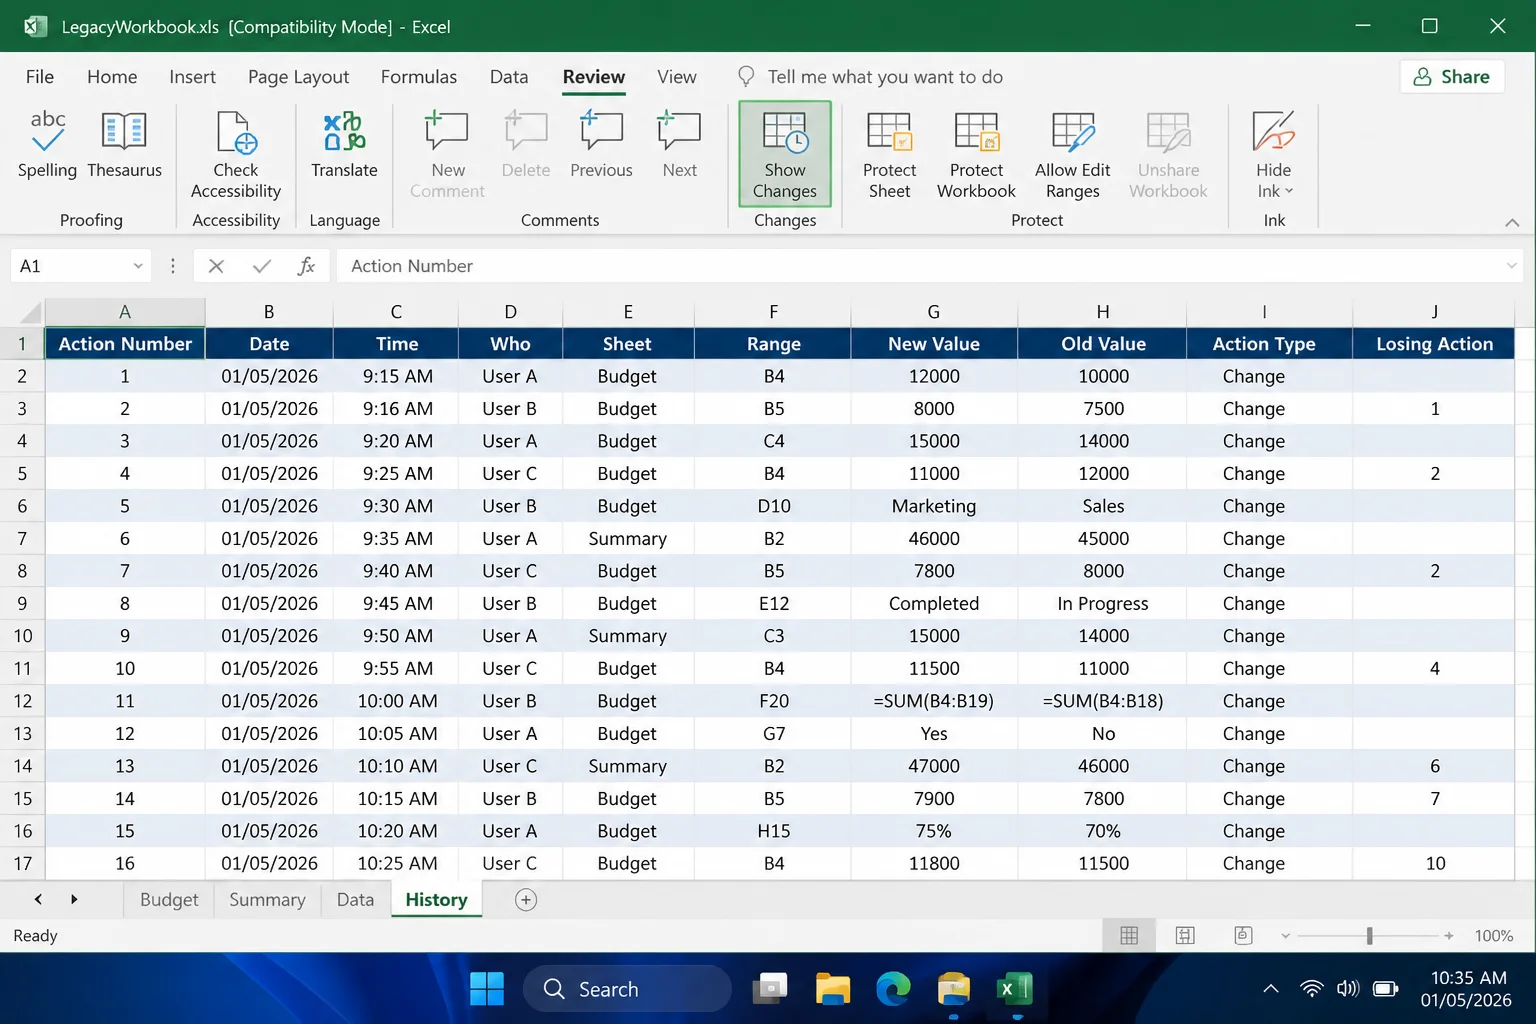
Task: Click the Losing Action header cell
Action: pyautogui.click(x=1434, y=344)
